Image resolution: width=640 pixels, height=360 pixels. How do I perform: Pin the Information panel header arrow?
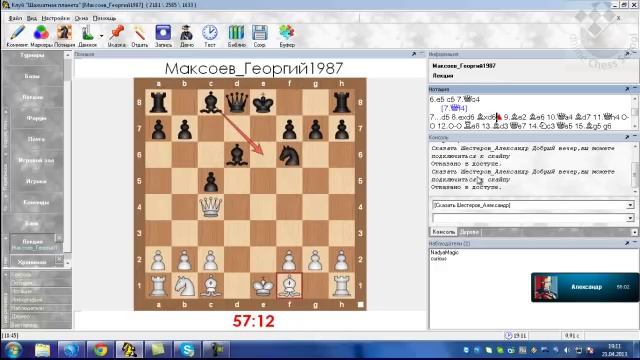tap(627, 54)
